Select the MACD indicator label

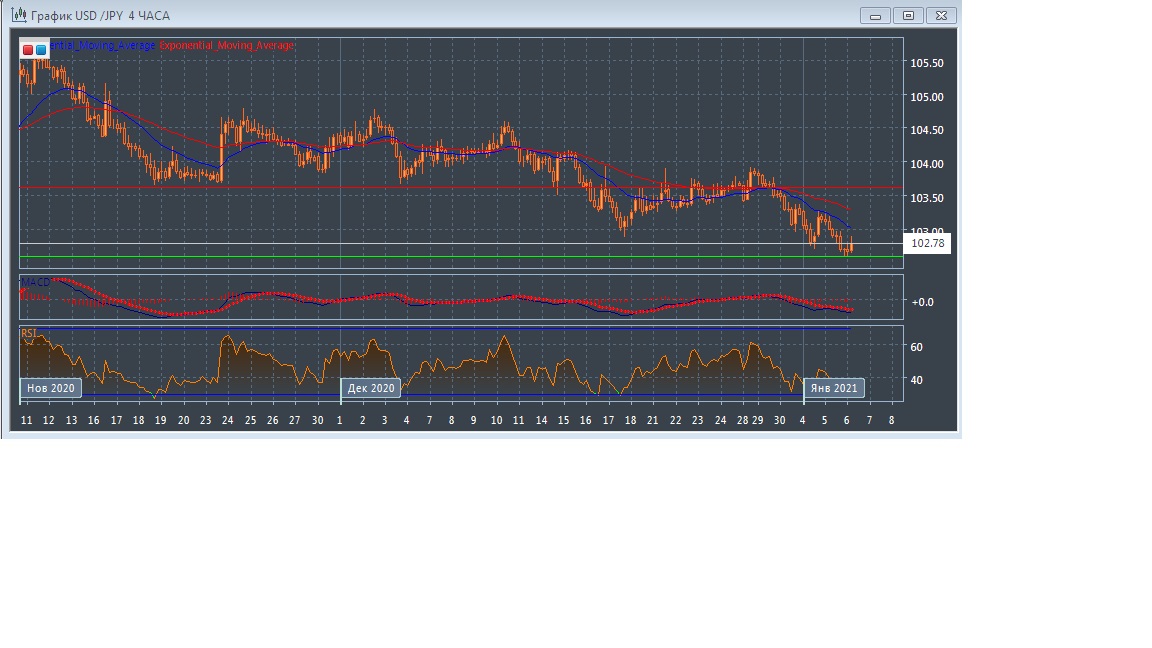(x=35, y=283)
